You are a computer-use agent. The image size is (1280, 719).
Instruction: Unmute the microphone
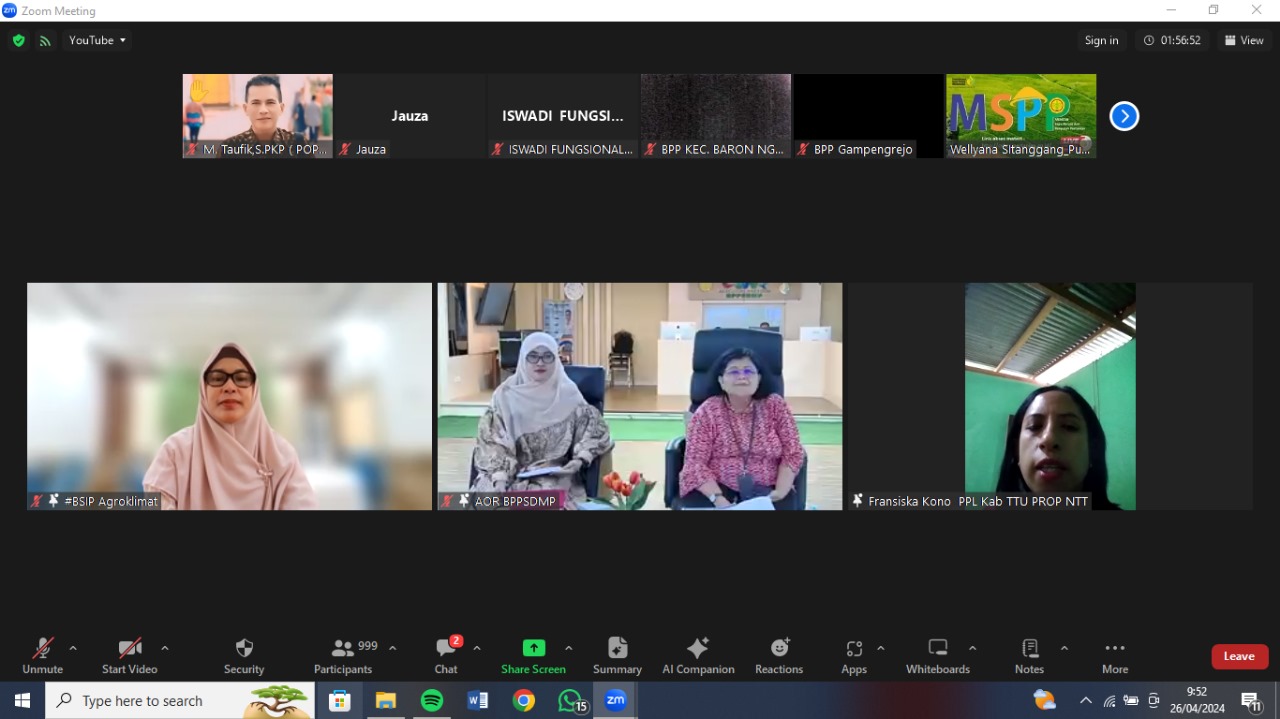(x=42, y=656)
